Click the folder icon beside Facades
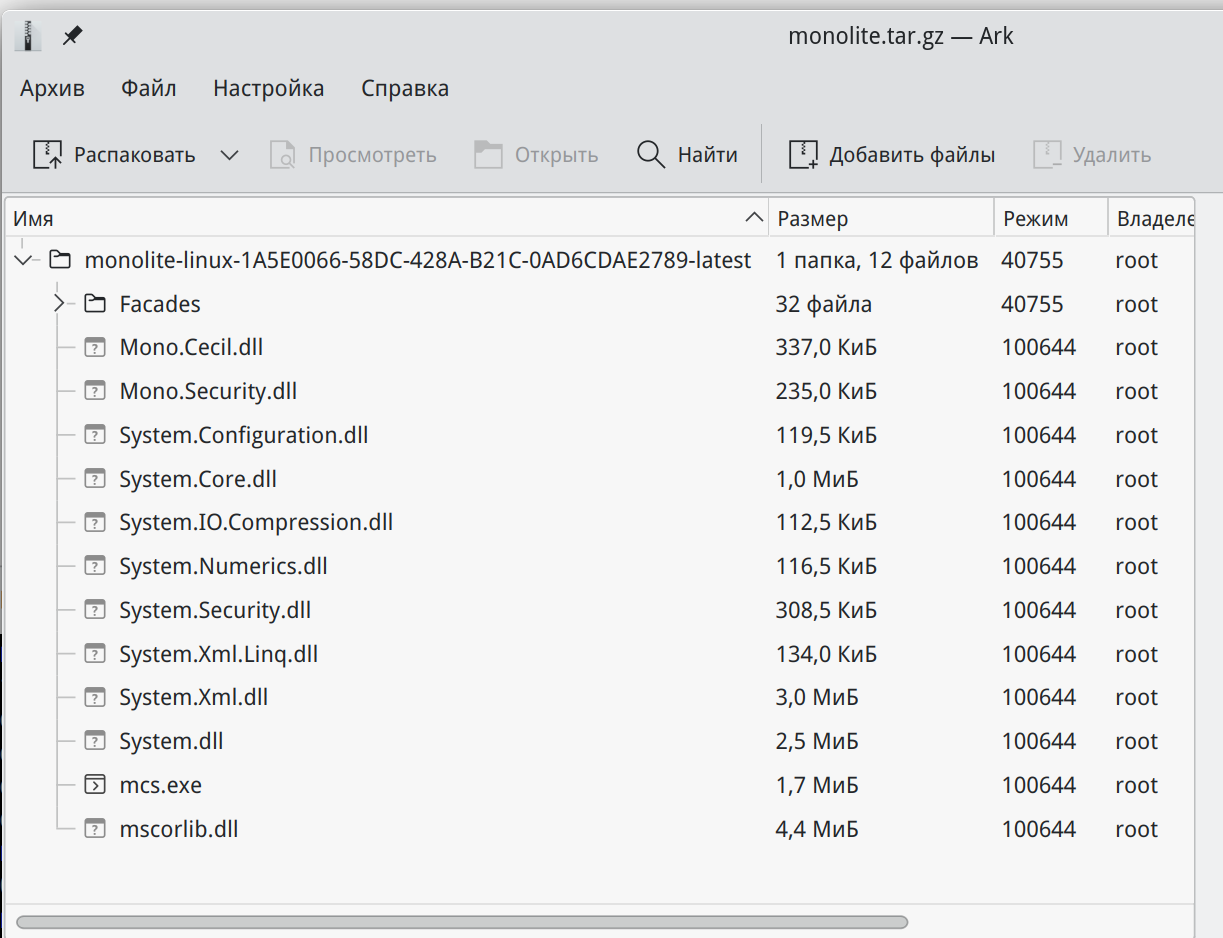 coord(95,303)
